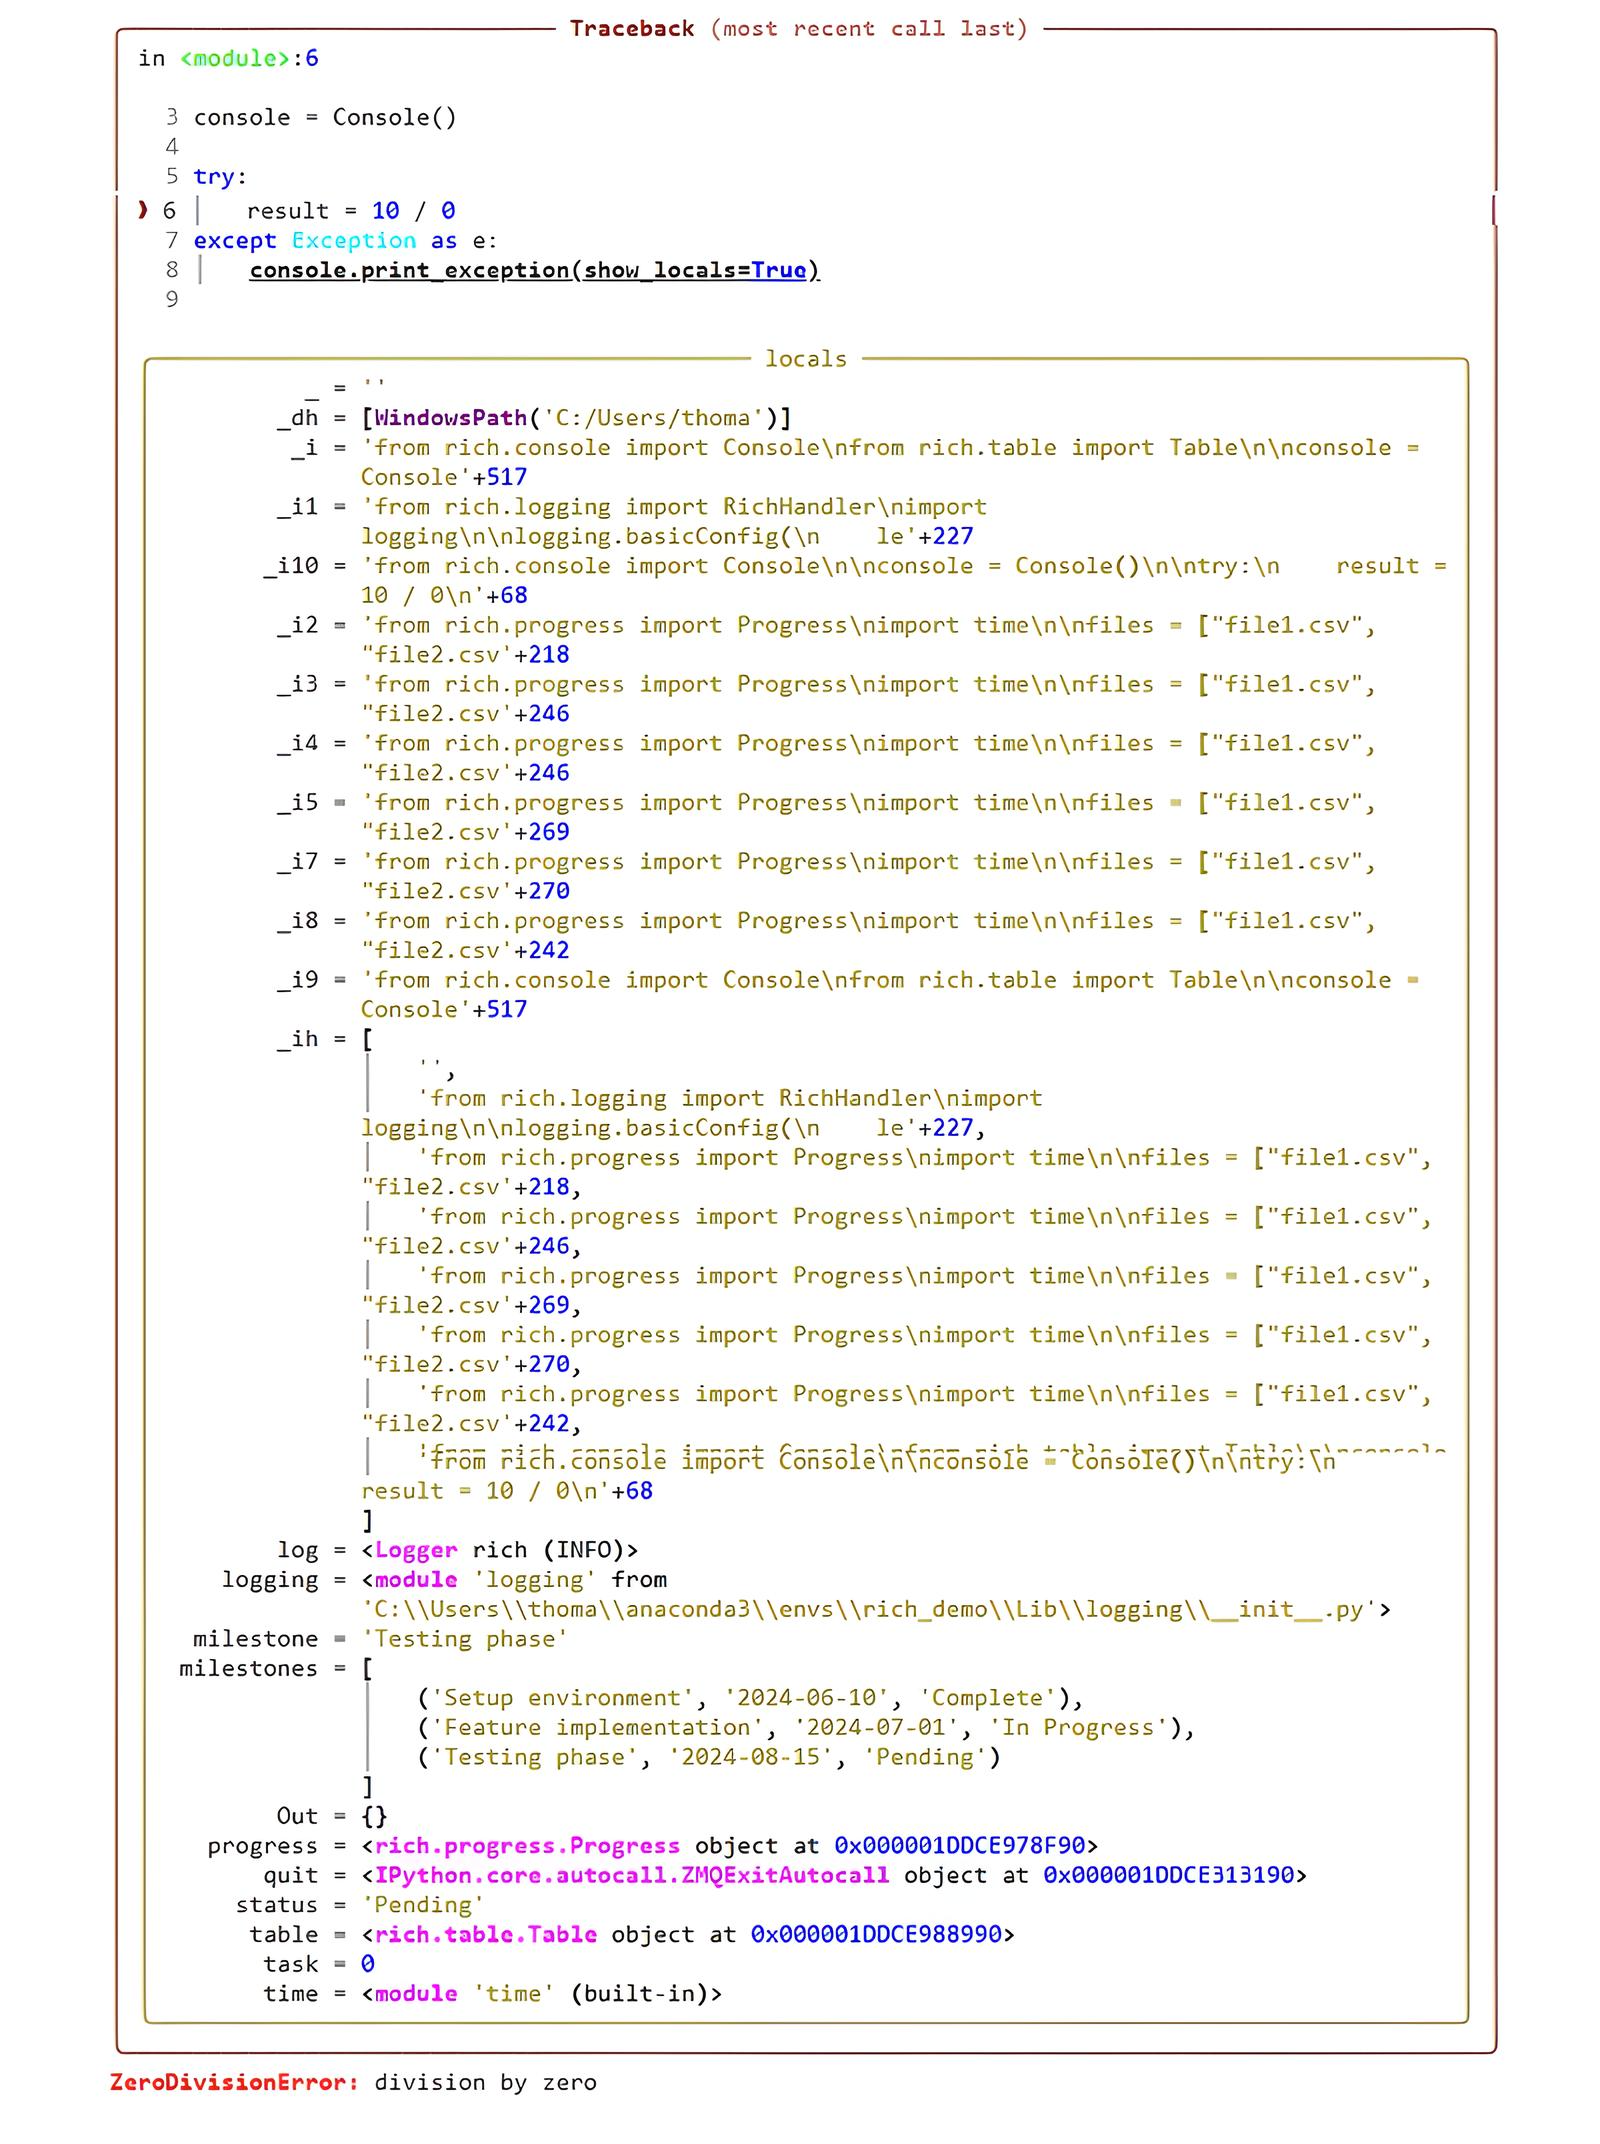Click the "Out" variable name
This screenshot has height=2144, width=1600.
point(298,1816)
